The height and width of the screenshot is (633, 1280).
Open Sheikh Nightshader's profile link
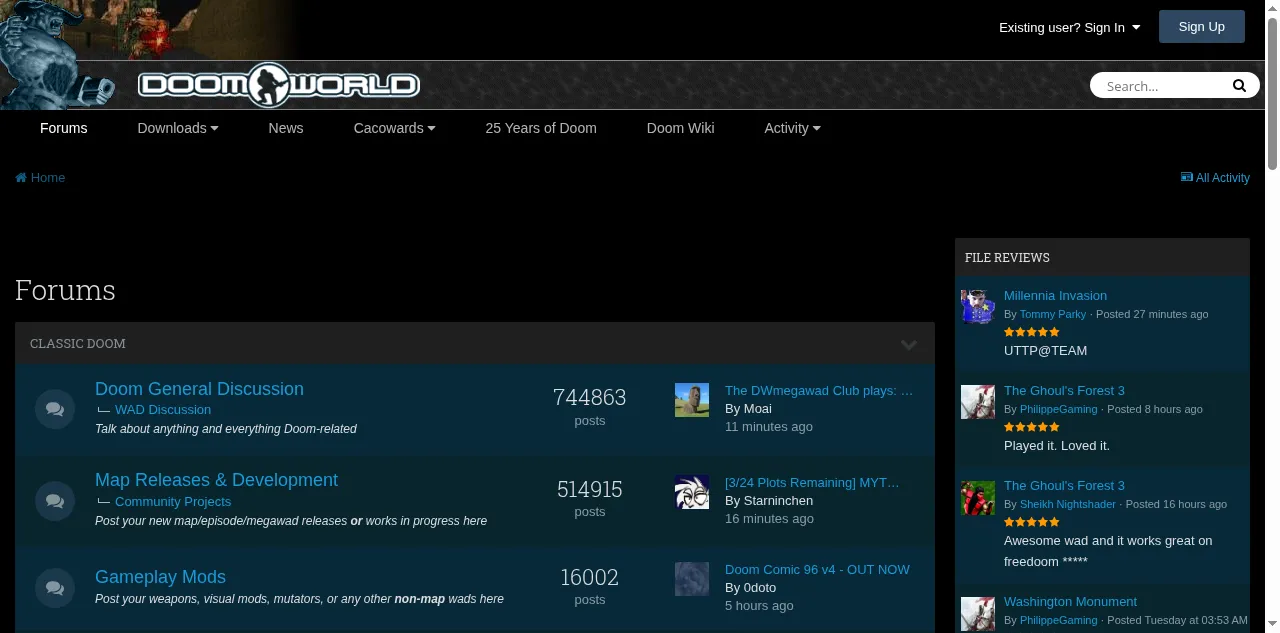click(x=1068, y=504)
